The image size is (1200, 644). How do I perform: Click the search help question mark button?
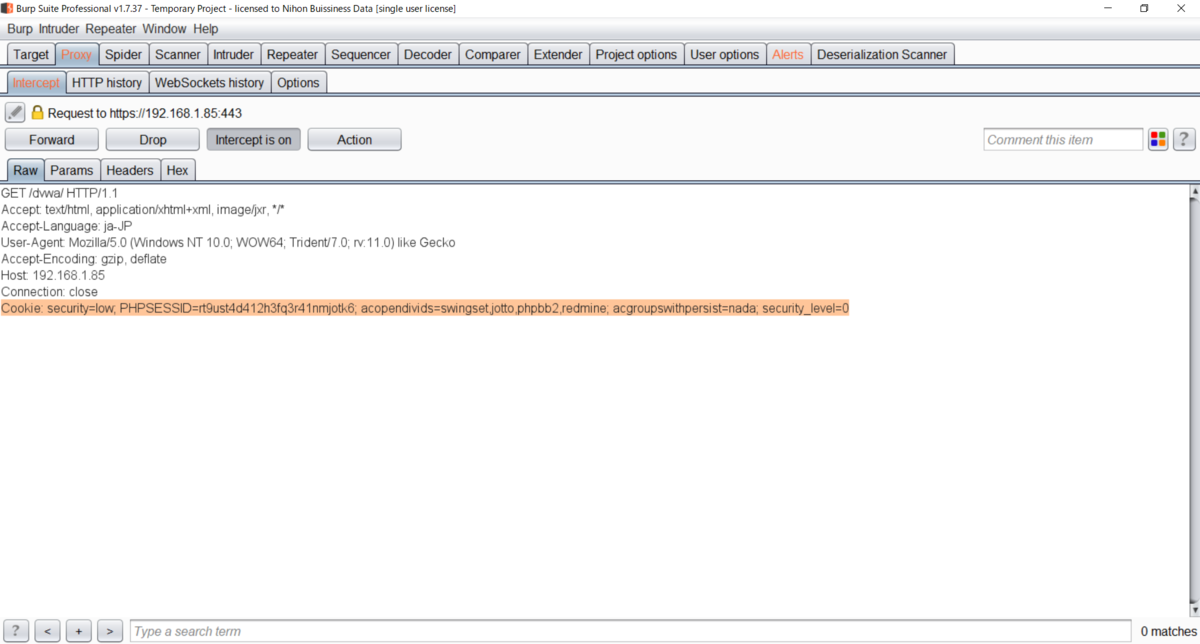pyautogui.click(x=15, y=631)
